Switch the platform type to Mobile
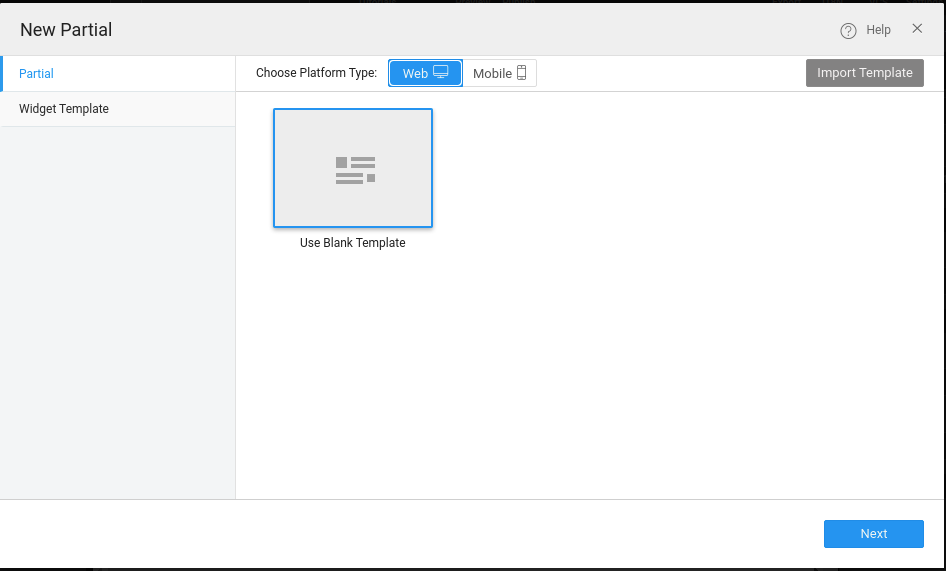946x571 pixels. point(499,73)
